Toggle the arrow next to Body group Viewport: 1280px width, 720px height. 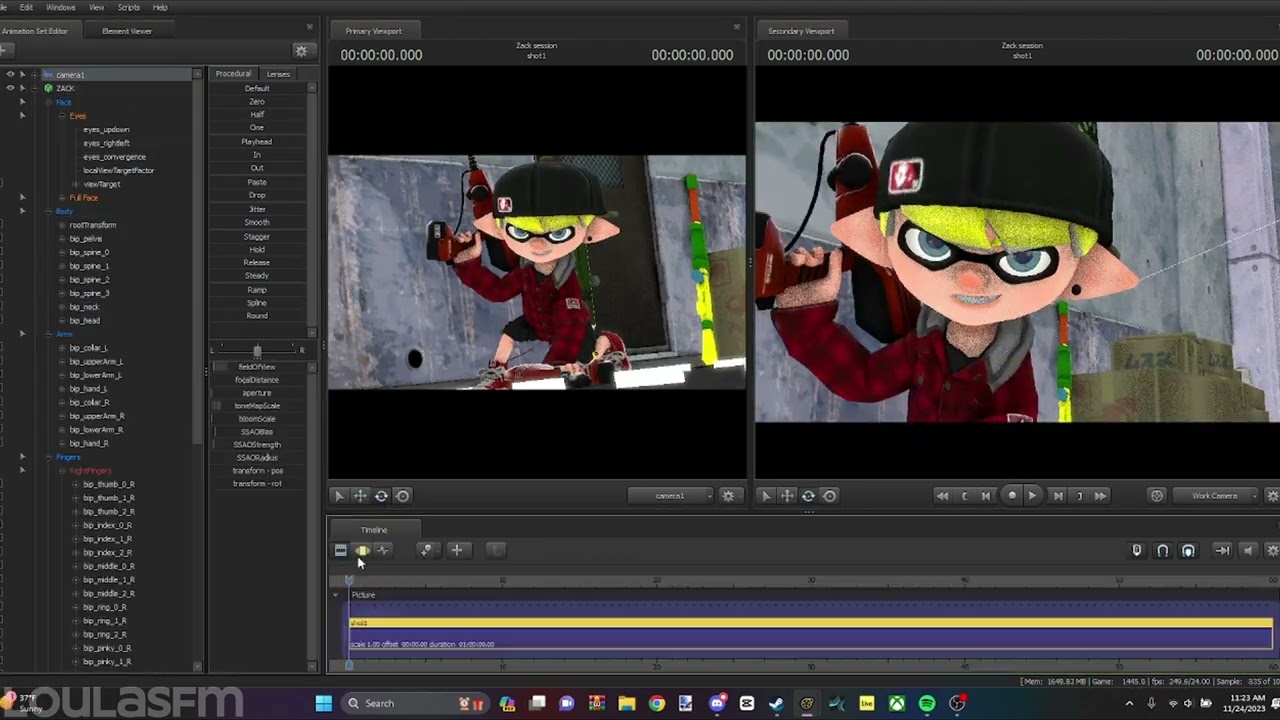coord(22,211)
